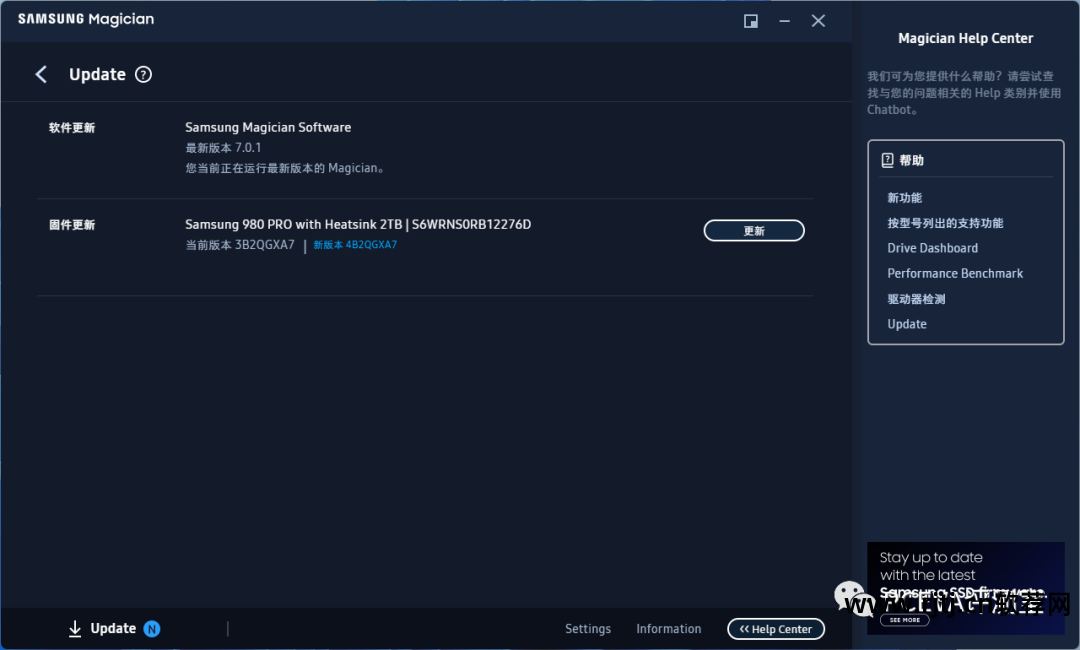This screenshot has height=650, width=1080.
Task: Click the book icon beside 帮助 header
Action: tap(887, 160)
